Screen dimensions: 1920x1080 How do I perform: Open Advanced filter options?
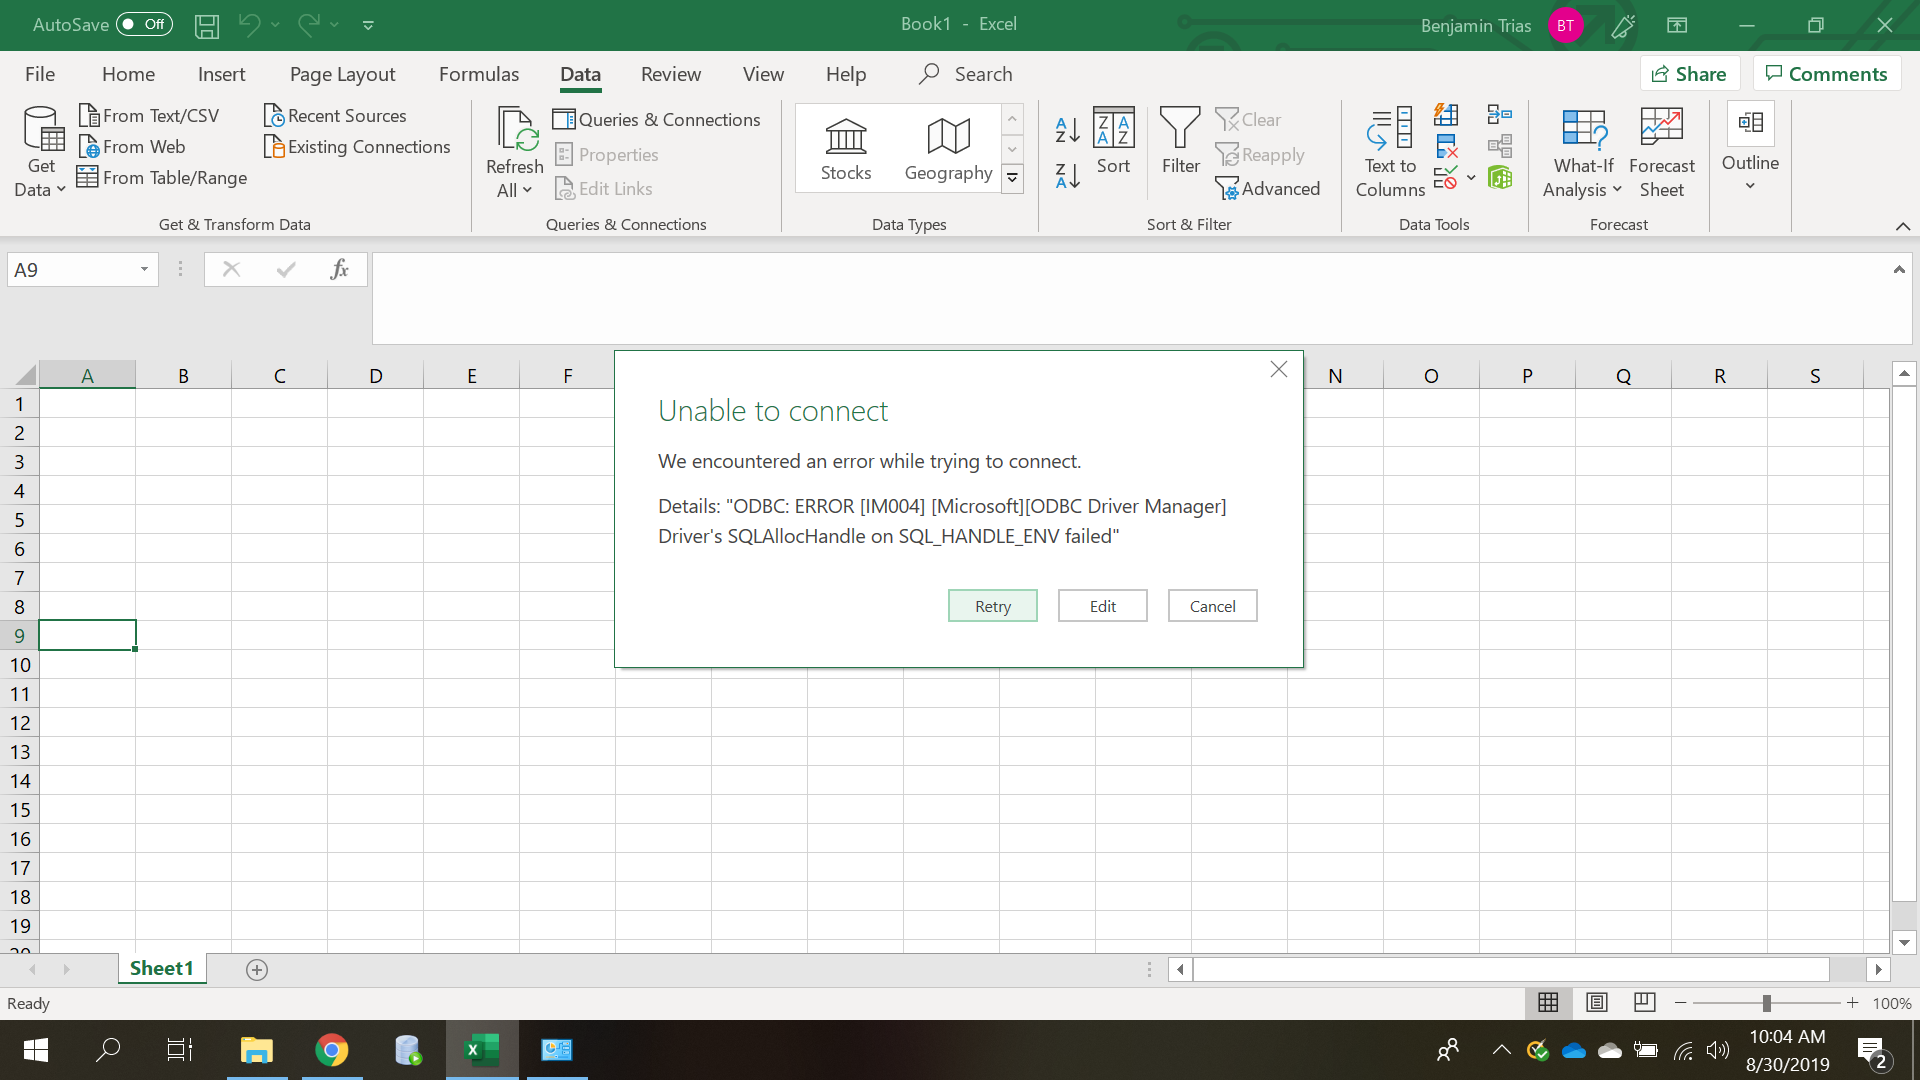[x=1267, y=189]
